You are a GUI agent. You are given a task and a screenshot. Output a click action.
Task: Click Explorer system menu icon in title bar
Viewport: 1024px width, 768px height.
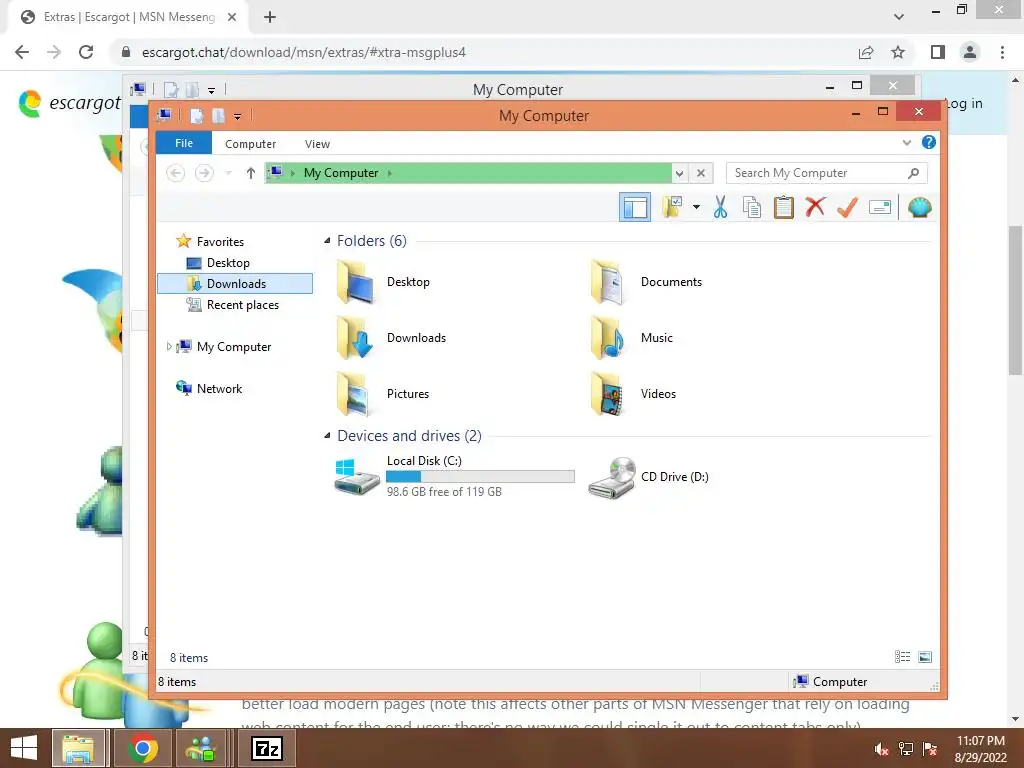pos(164,115)
